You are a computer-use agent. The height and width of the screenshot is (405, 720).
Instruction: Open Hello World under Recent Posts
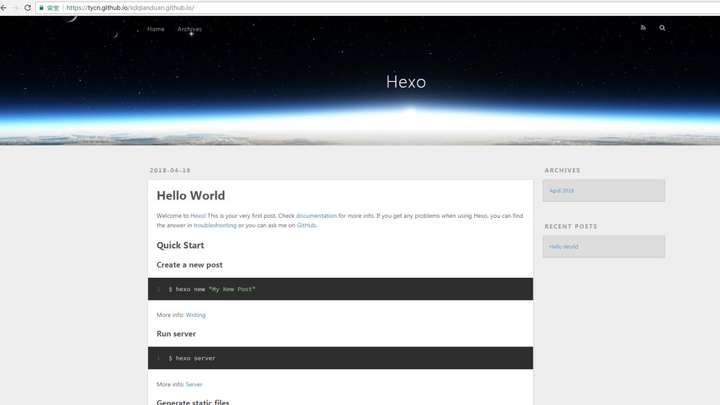point(563,247)
